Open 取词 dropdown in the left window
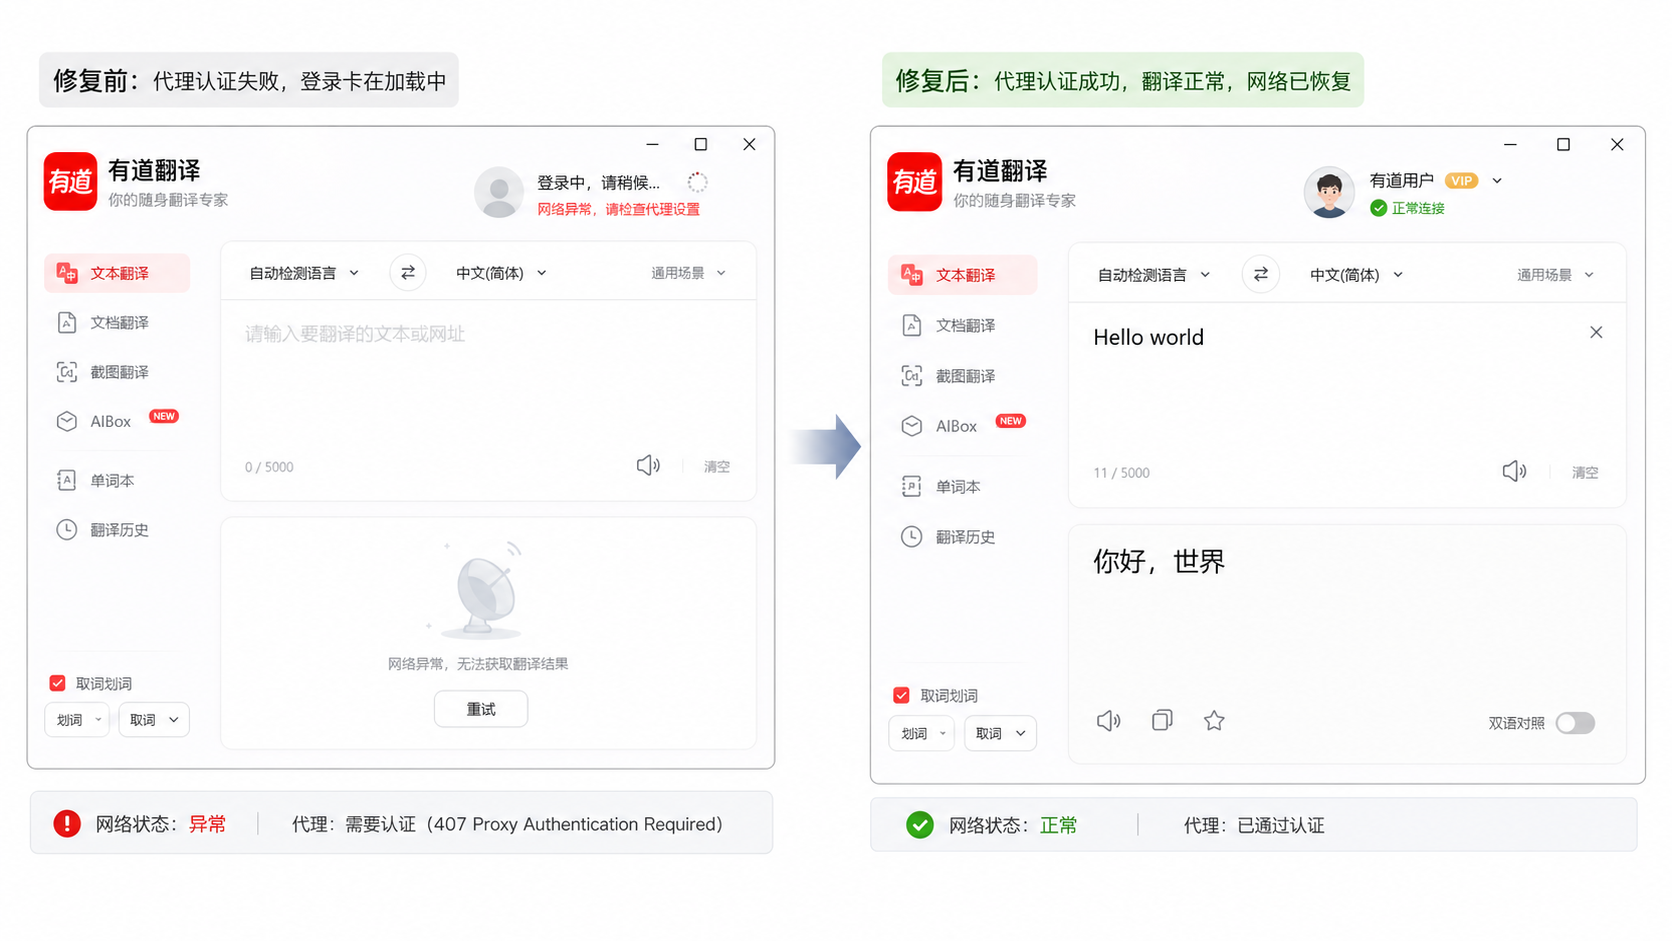This screenshot has width=1672, height=941. [153, 720]
